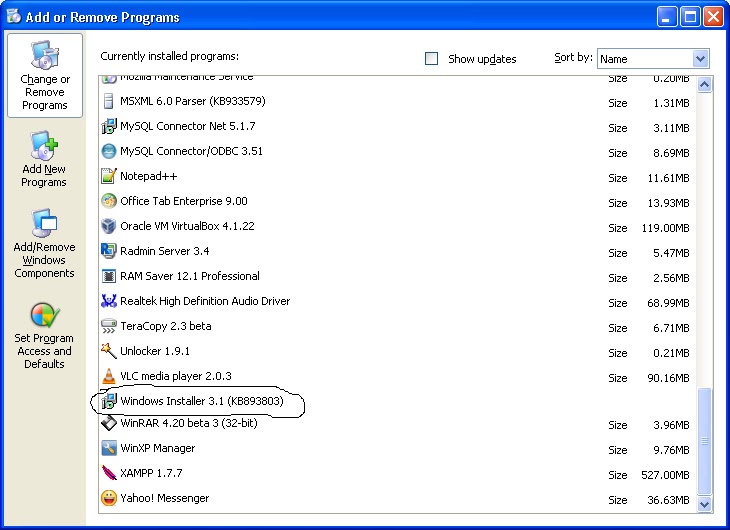Select VLC media player 2.0.3 entry
This screenshot has height=530, width=730.
396,376
